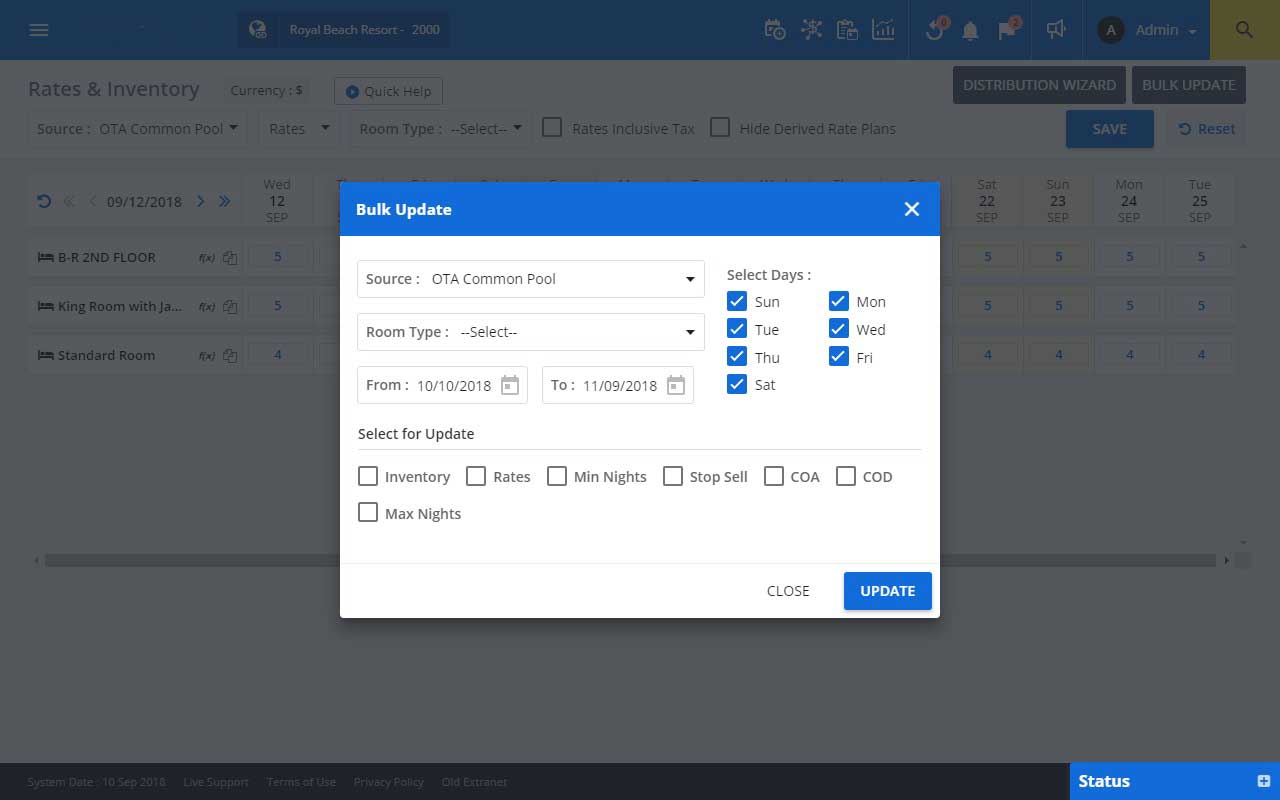The height and width of the screenshot is (800, 1280).
Task: Check the Max Nights option
Action: [368, 513]
